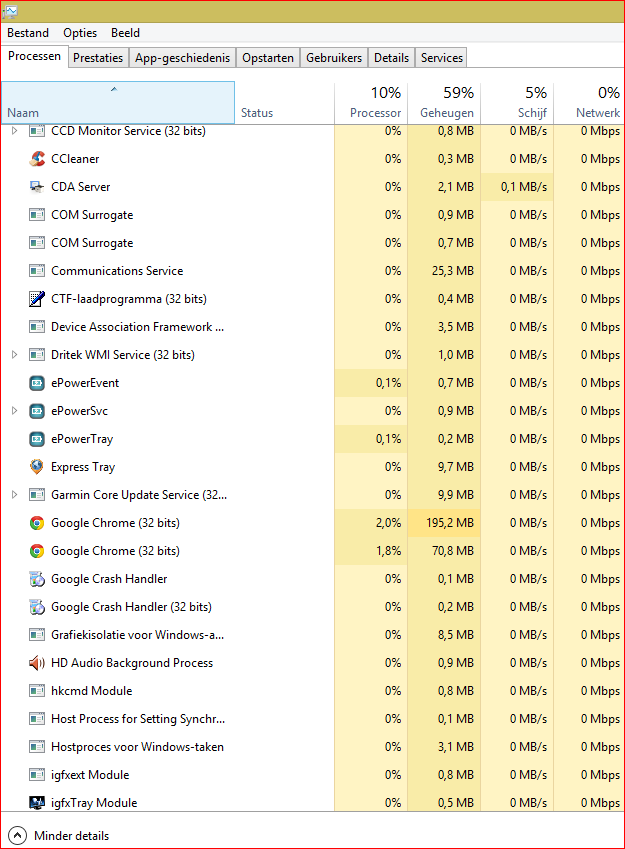The height and width of the screenshot is (849, 625).
Task: Select the Communications Service row
Action: coord(117,271)
